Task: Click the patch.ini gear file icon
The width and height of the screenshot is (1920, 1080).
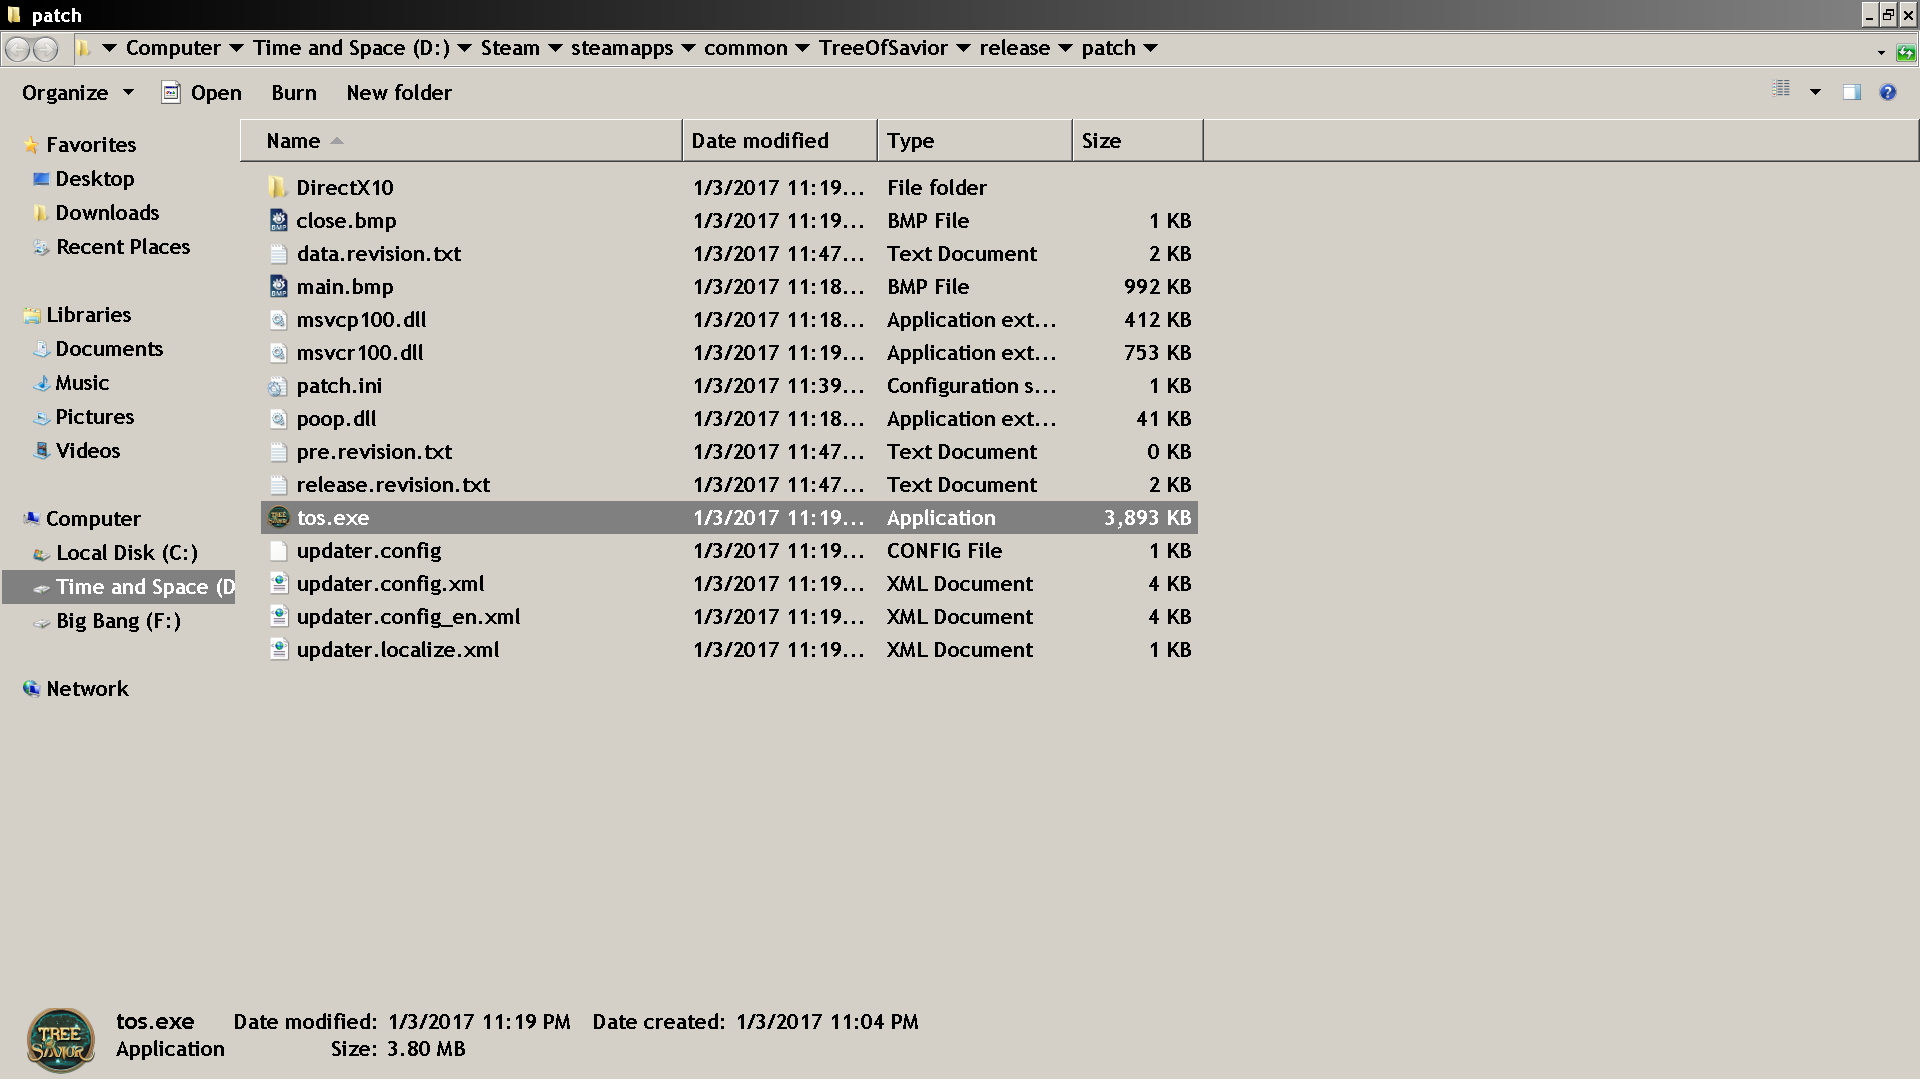Action: tap(278, 387)
